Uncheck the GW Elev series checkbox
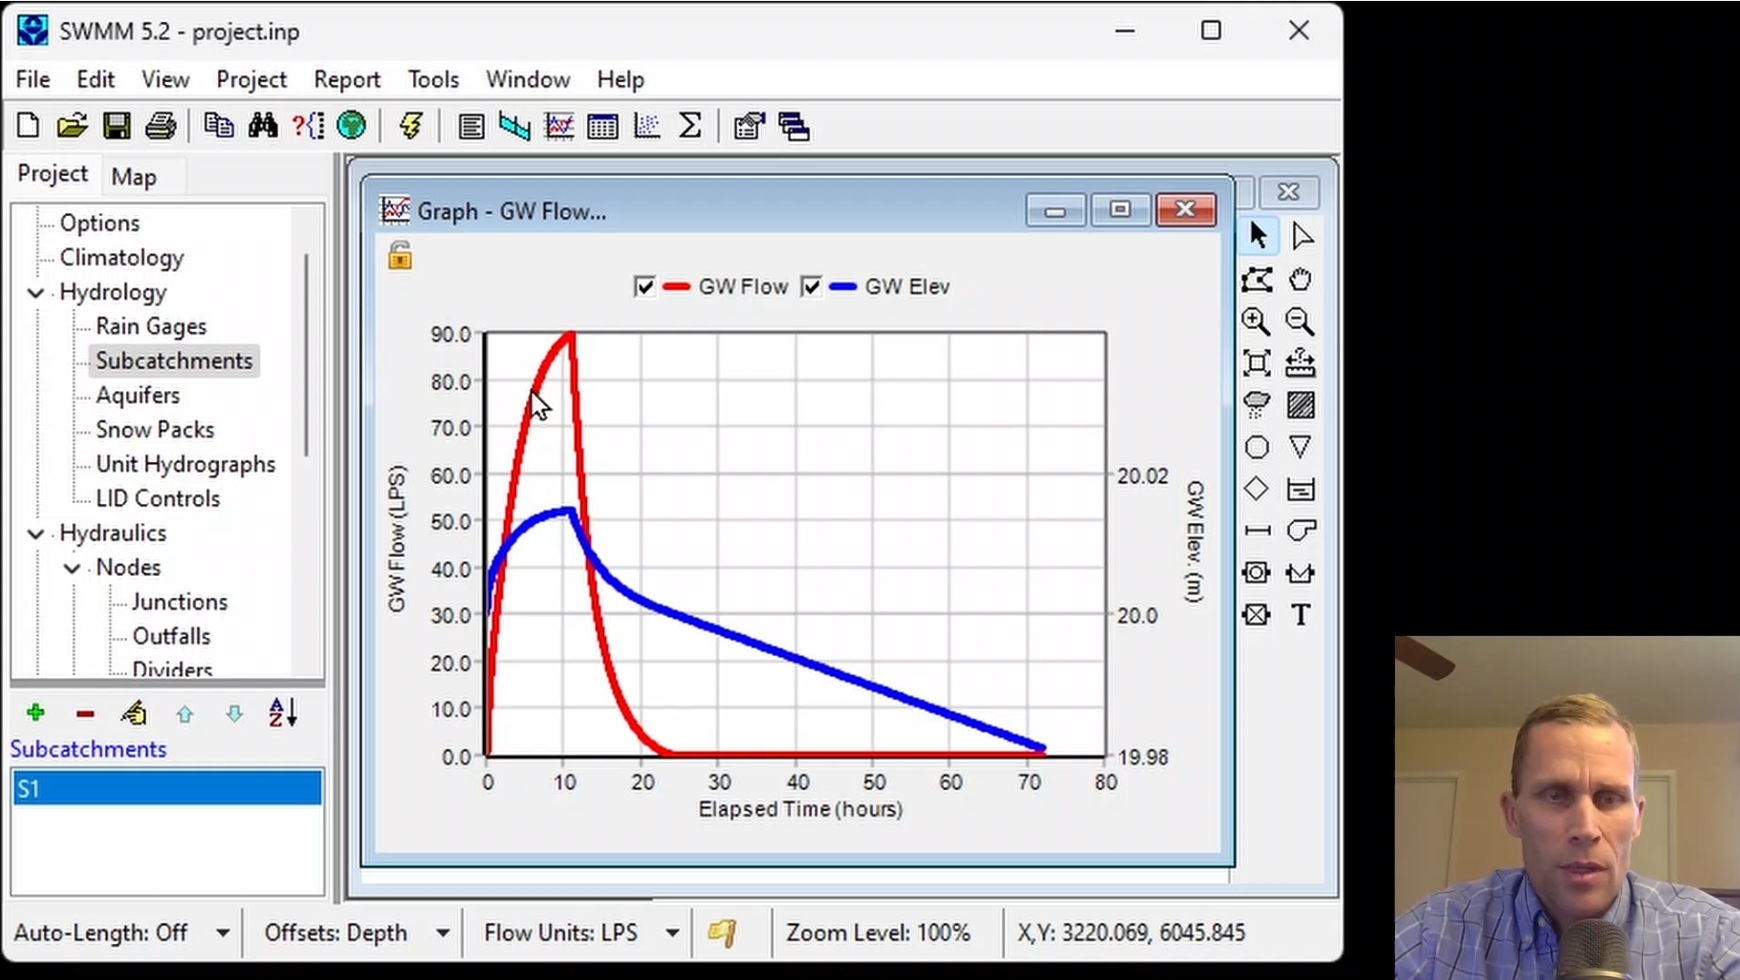 click(811, 287)
